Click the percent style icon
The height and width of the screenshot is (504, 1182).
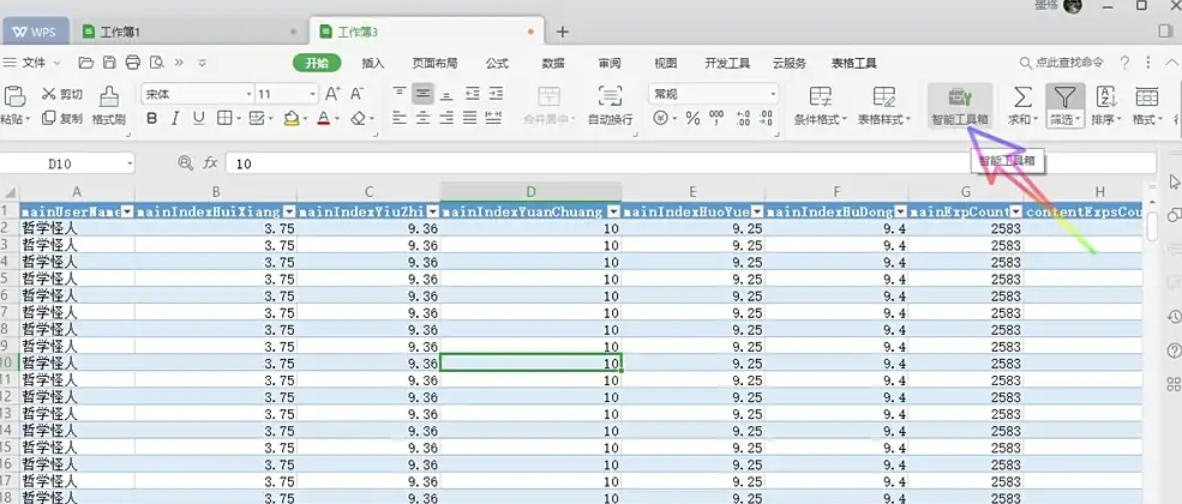691,118
